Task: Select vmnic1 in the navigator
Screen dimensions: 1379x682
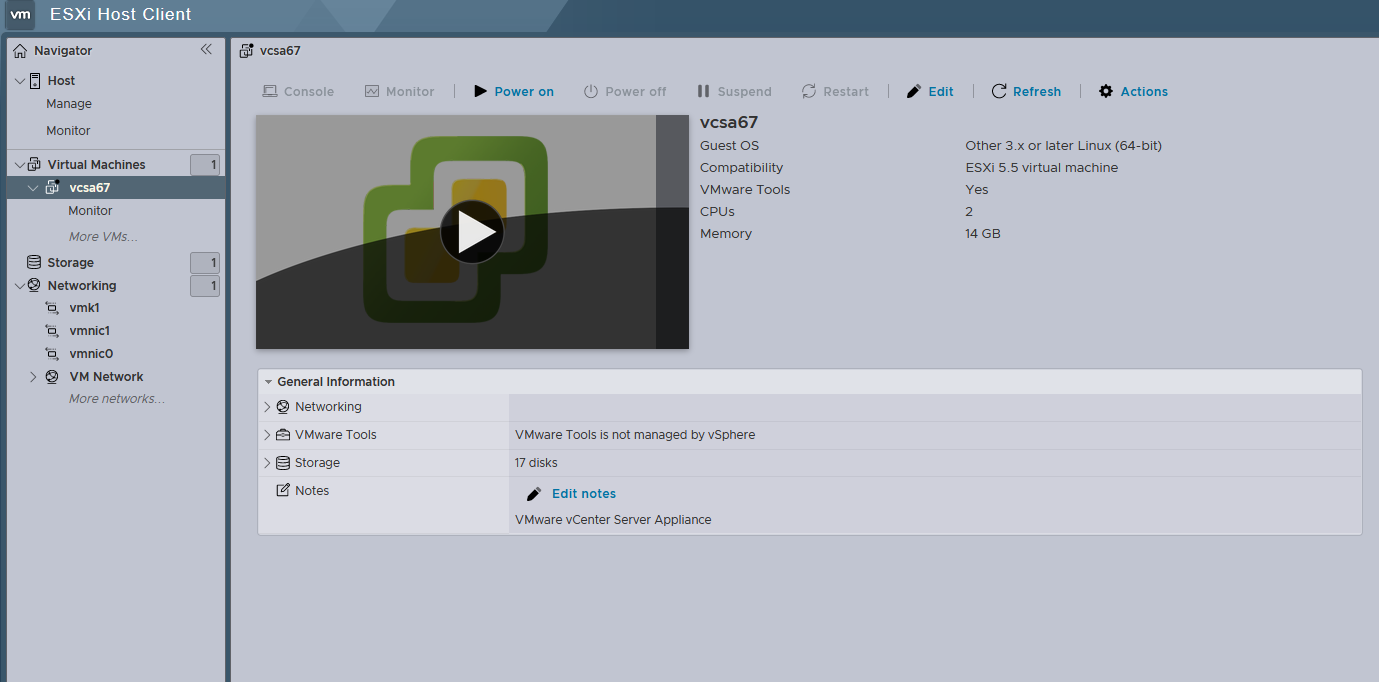Action: [90, 331]
